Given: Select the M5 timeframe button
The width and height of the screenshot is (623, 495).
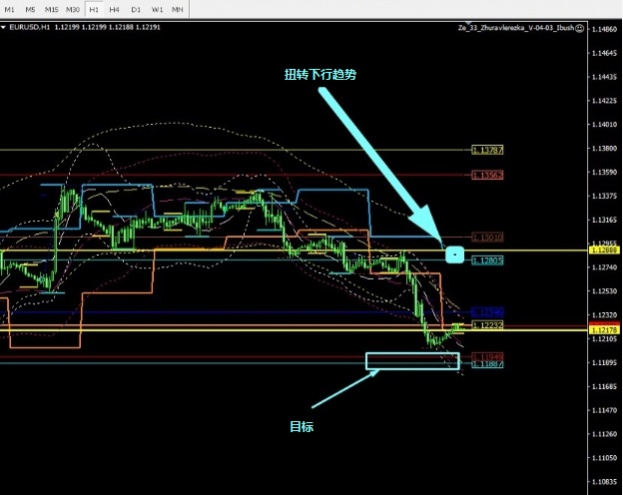Looking at the screenshot, I should (30, 8).
